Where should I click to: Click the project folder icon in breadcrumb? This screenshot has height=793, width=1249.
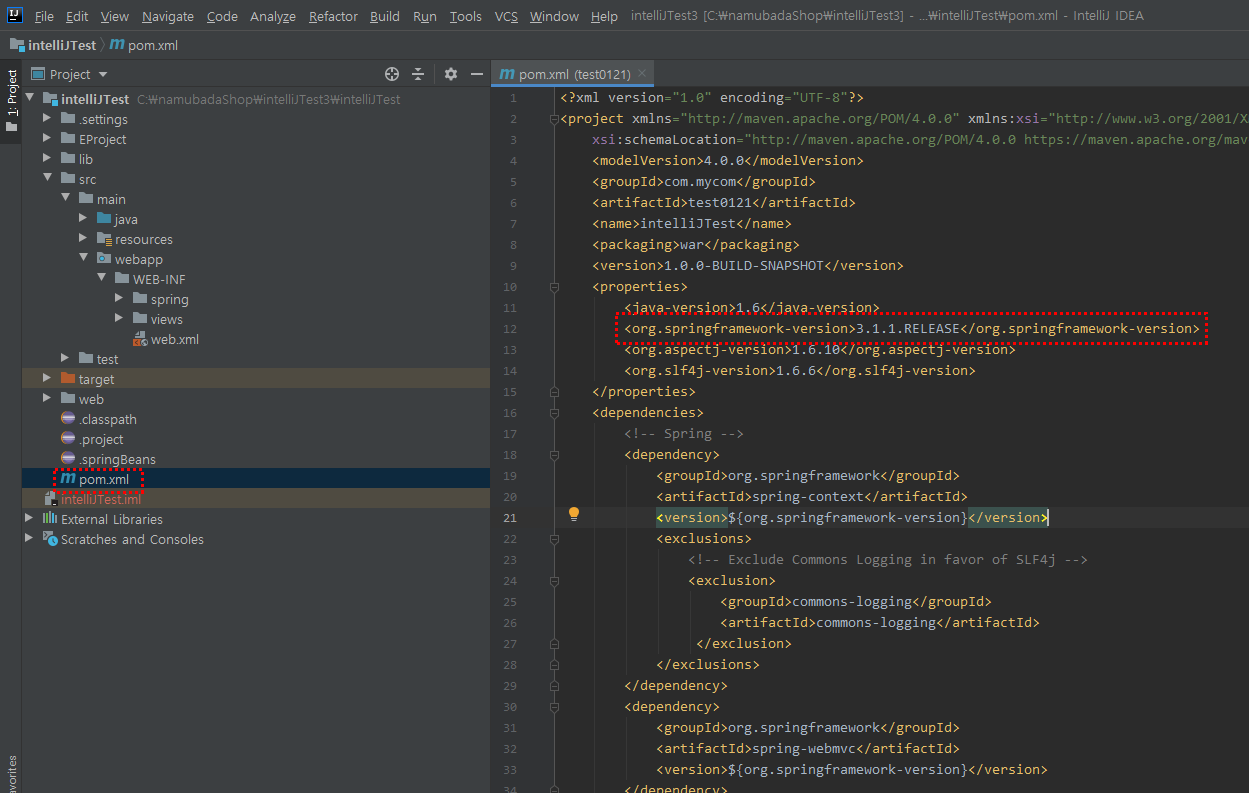18,45
